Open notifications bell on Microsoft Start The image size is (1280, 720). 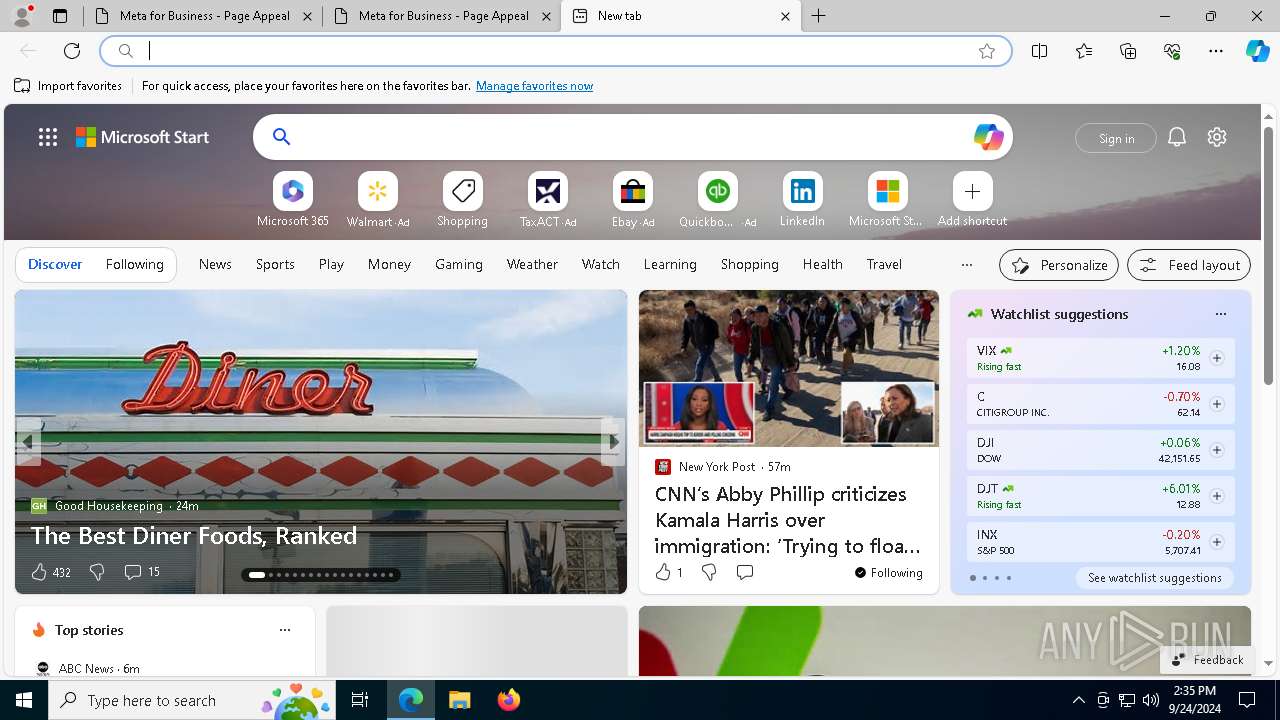1177,137
